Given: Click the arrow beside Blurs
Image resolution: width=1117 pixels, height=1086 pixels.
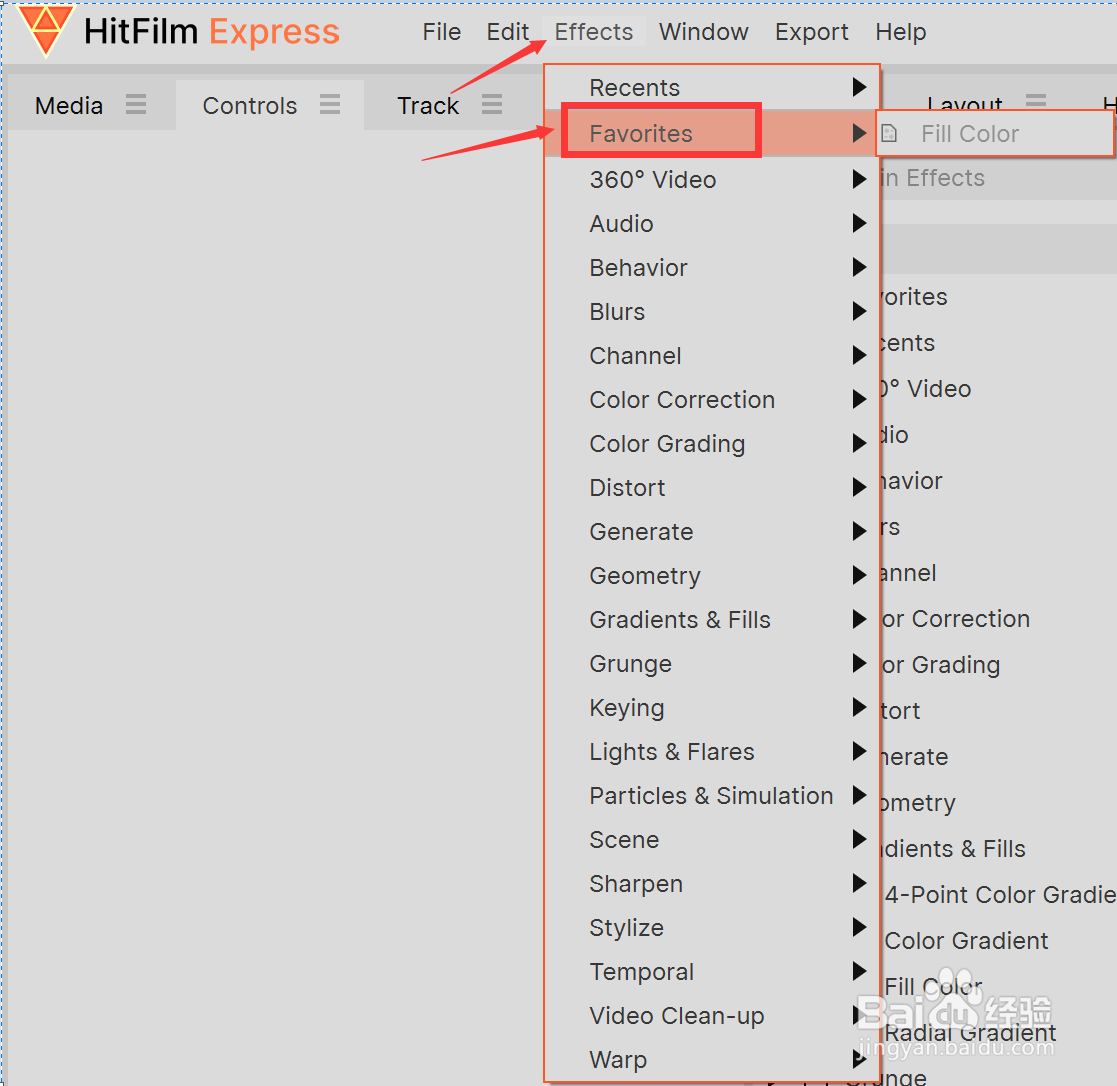Looking at the screenshot, I should (x=859, y=311).
